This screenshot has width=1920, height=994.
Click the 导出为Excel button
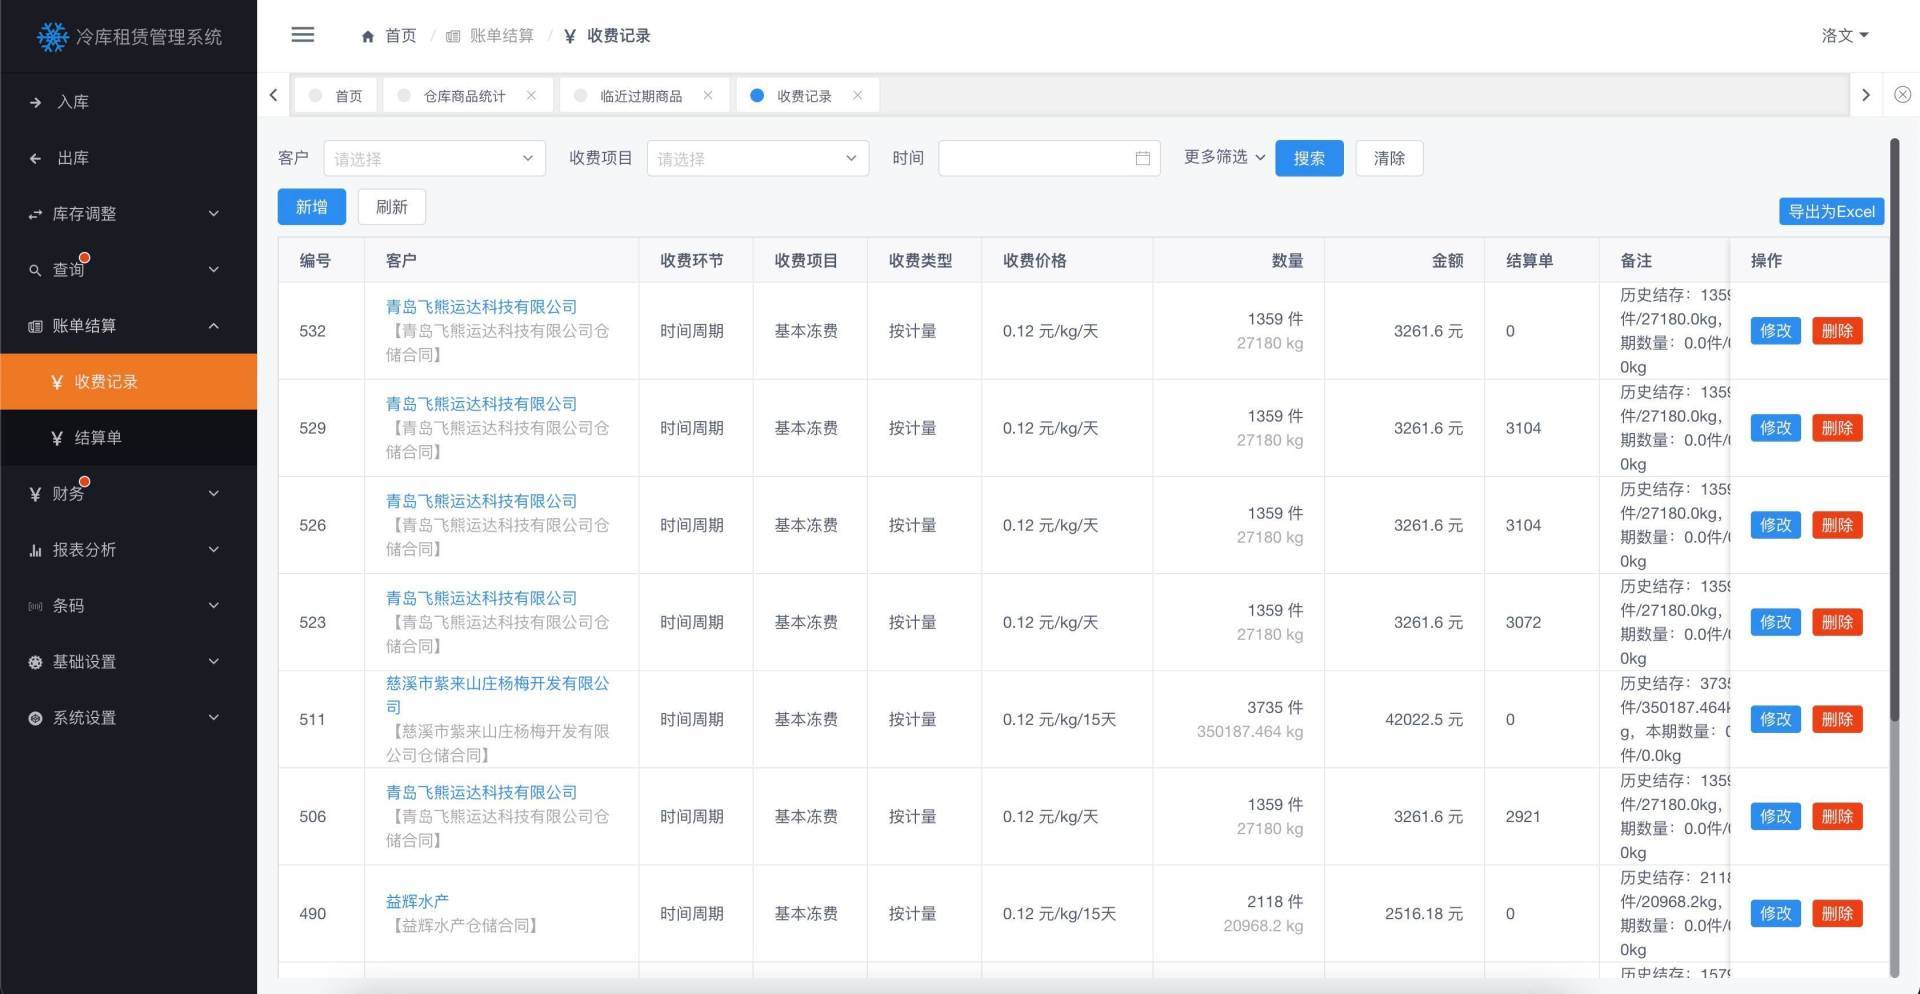(x=1830, y=211)
